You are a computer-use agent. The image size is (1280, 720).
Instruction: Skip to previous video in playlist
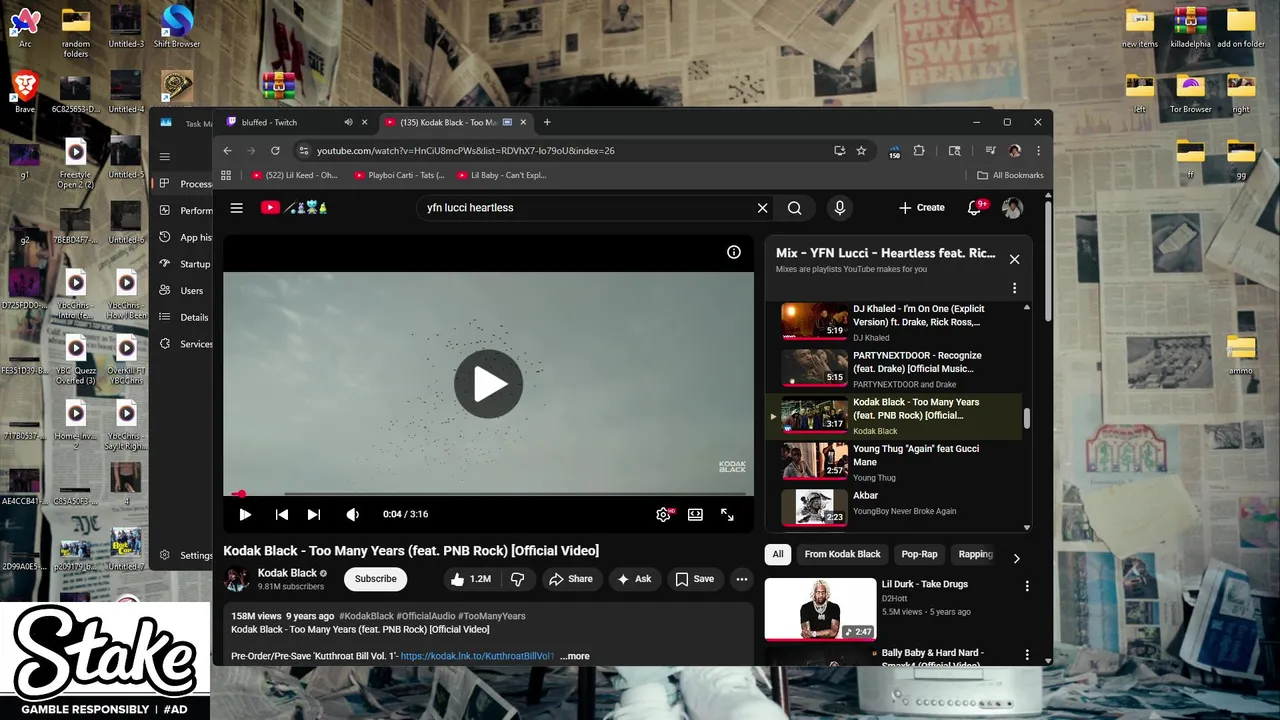tap(282, 514)
